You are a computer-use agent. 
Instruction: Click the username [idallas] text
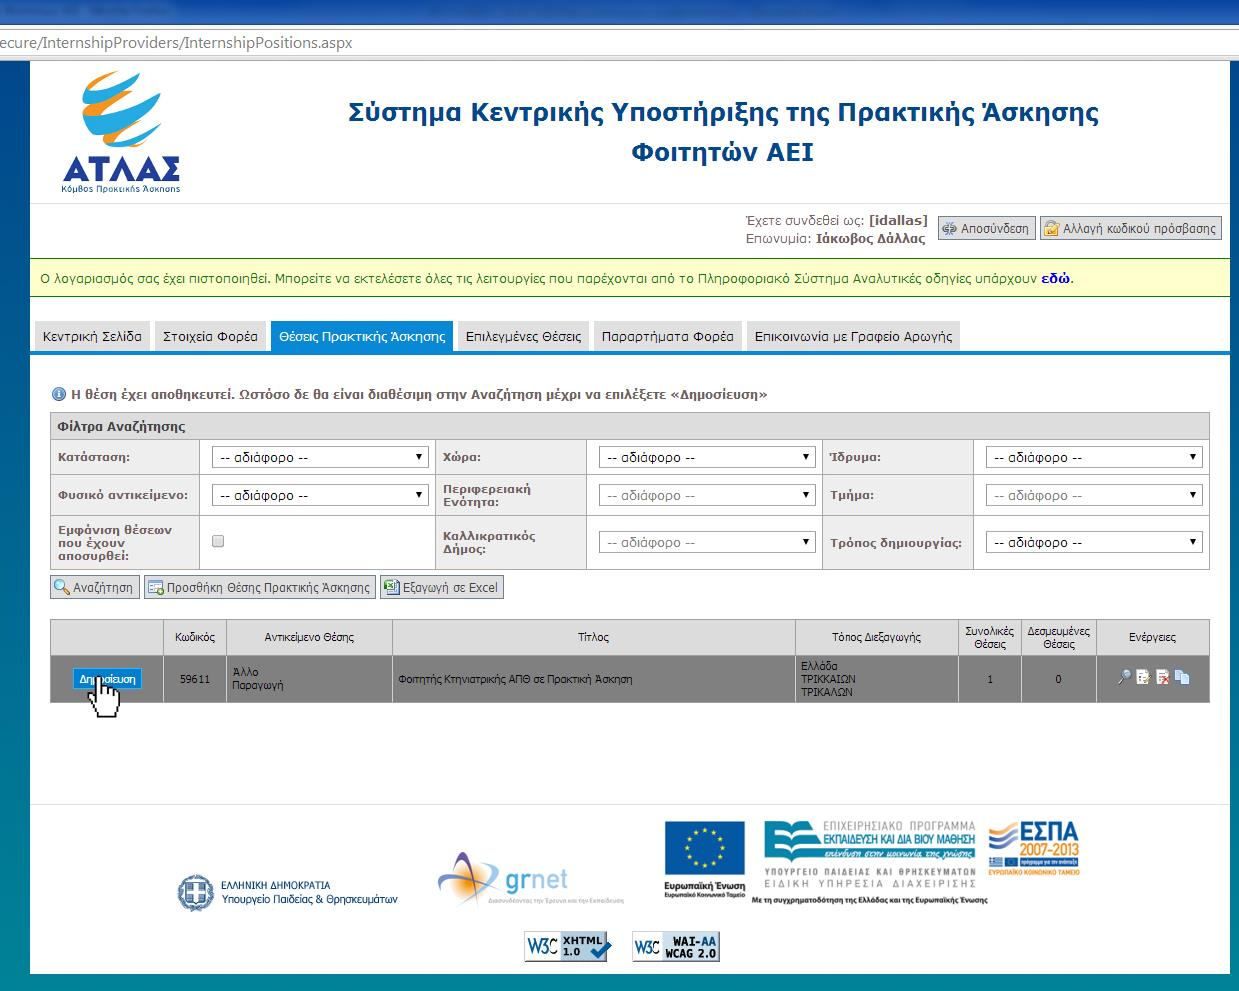pos(898,220)
